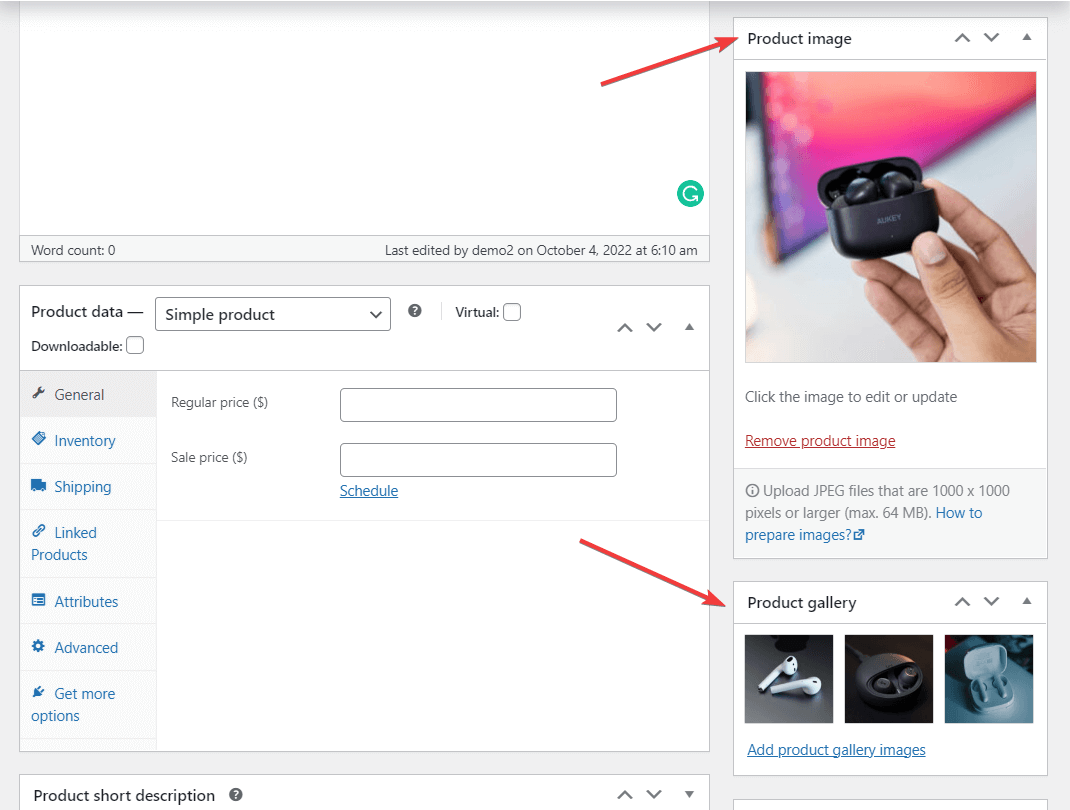Screen dimensions: 1070x810
Task: Move Product data panel up
Action: (624, 328)
